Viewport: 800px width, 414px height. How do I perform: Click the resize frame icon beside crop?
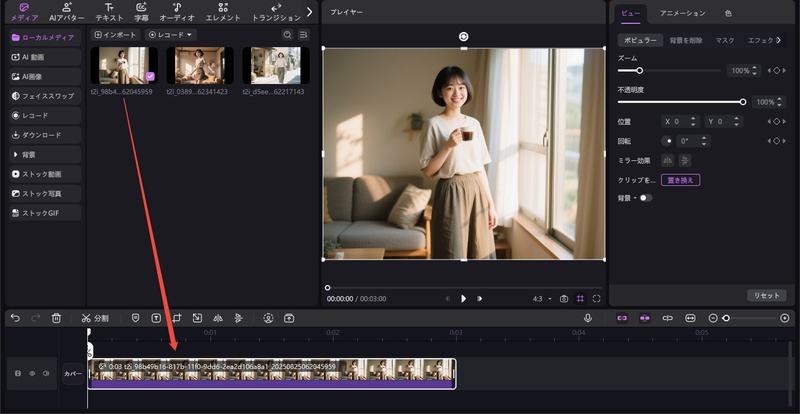tap(197, 318)
